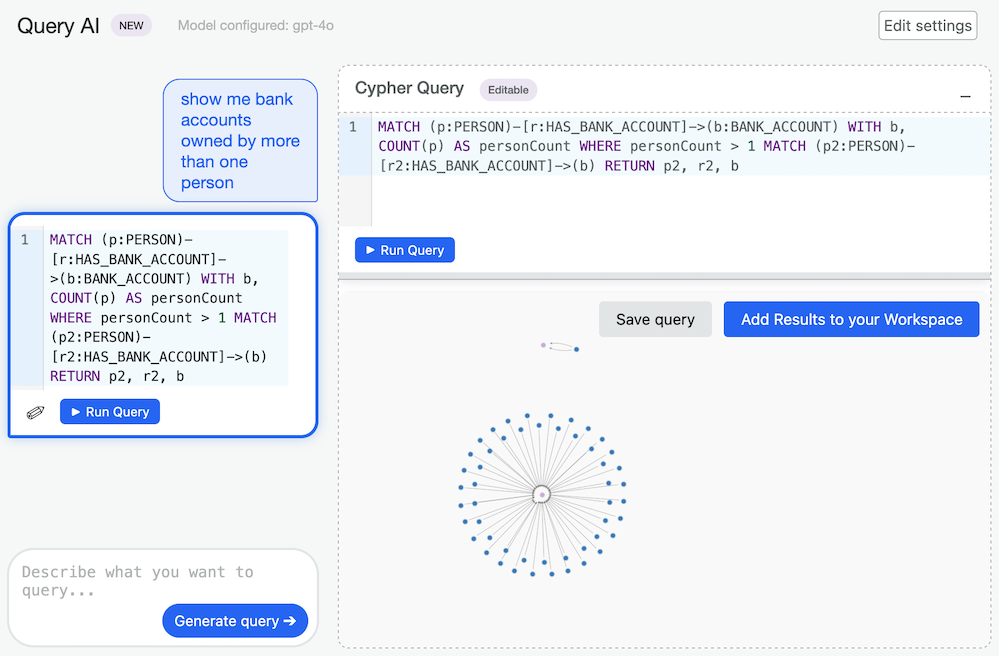Click the 'show me bank accounts' prompt bubble
The width and height of the screenshot is (1000, 656).
240,140
